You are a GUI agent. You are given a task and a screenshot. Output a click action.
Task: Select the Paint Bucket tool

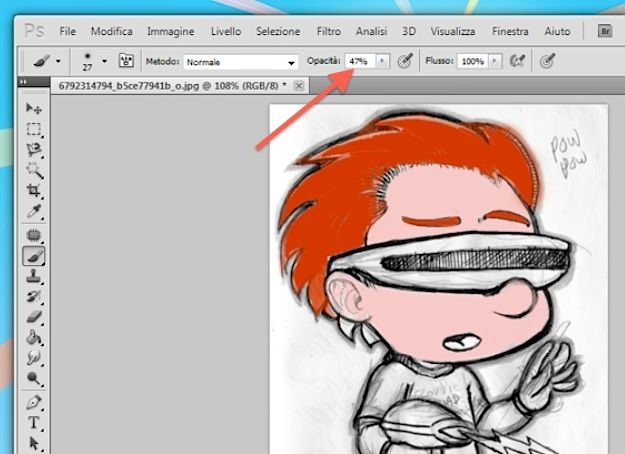pyautogui.click(x=34, y=338)
